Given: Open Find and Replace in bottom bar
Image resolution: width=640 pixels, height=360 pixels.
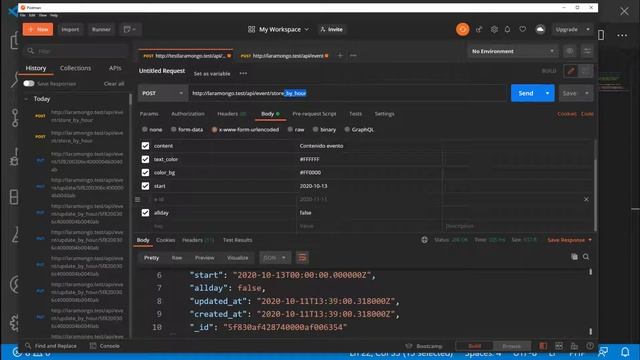Looking at the screenshot, I should click(x=51, y=346).
